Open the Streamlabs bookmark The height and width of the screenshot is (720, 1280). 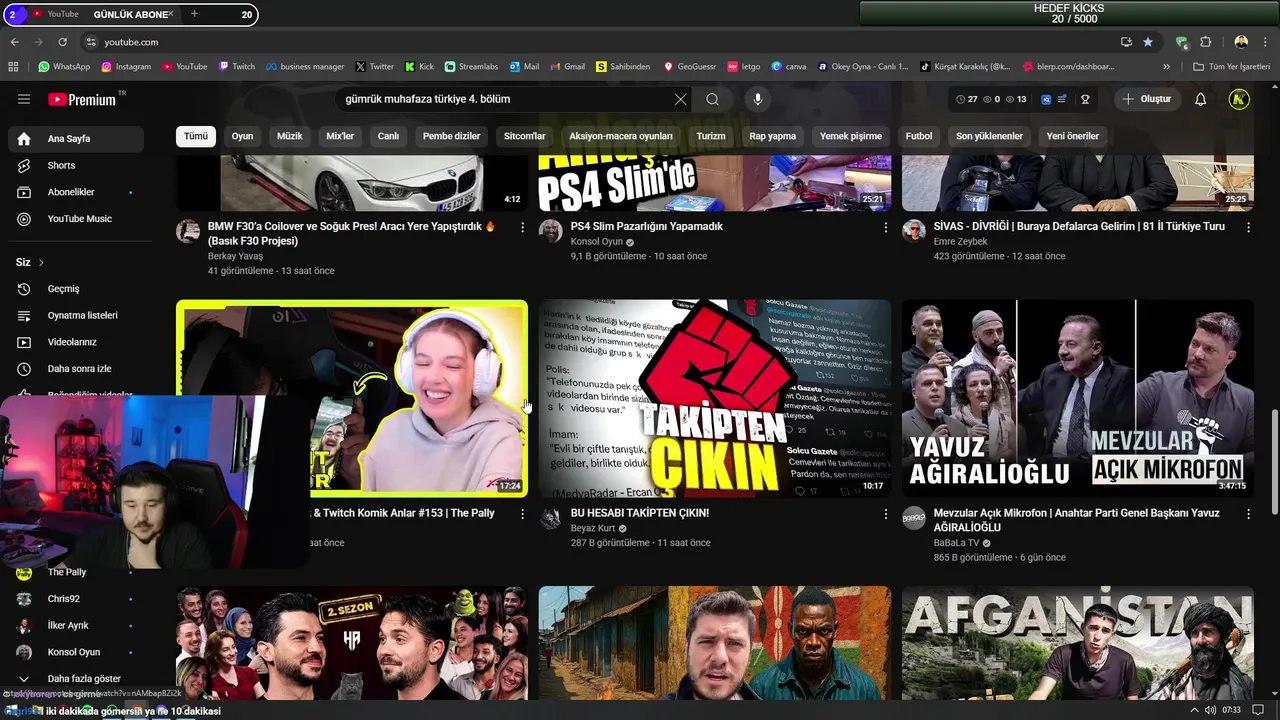(471, 67)
